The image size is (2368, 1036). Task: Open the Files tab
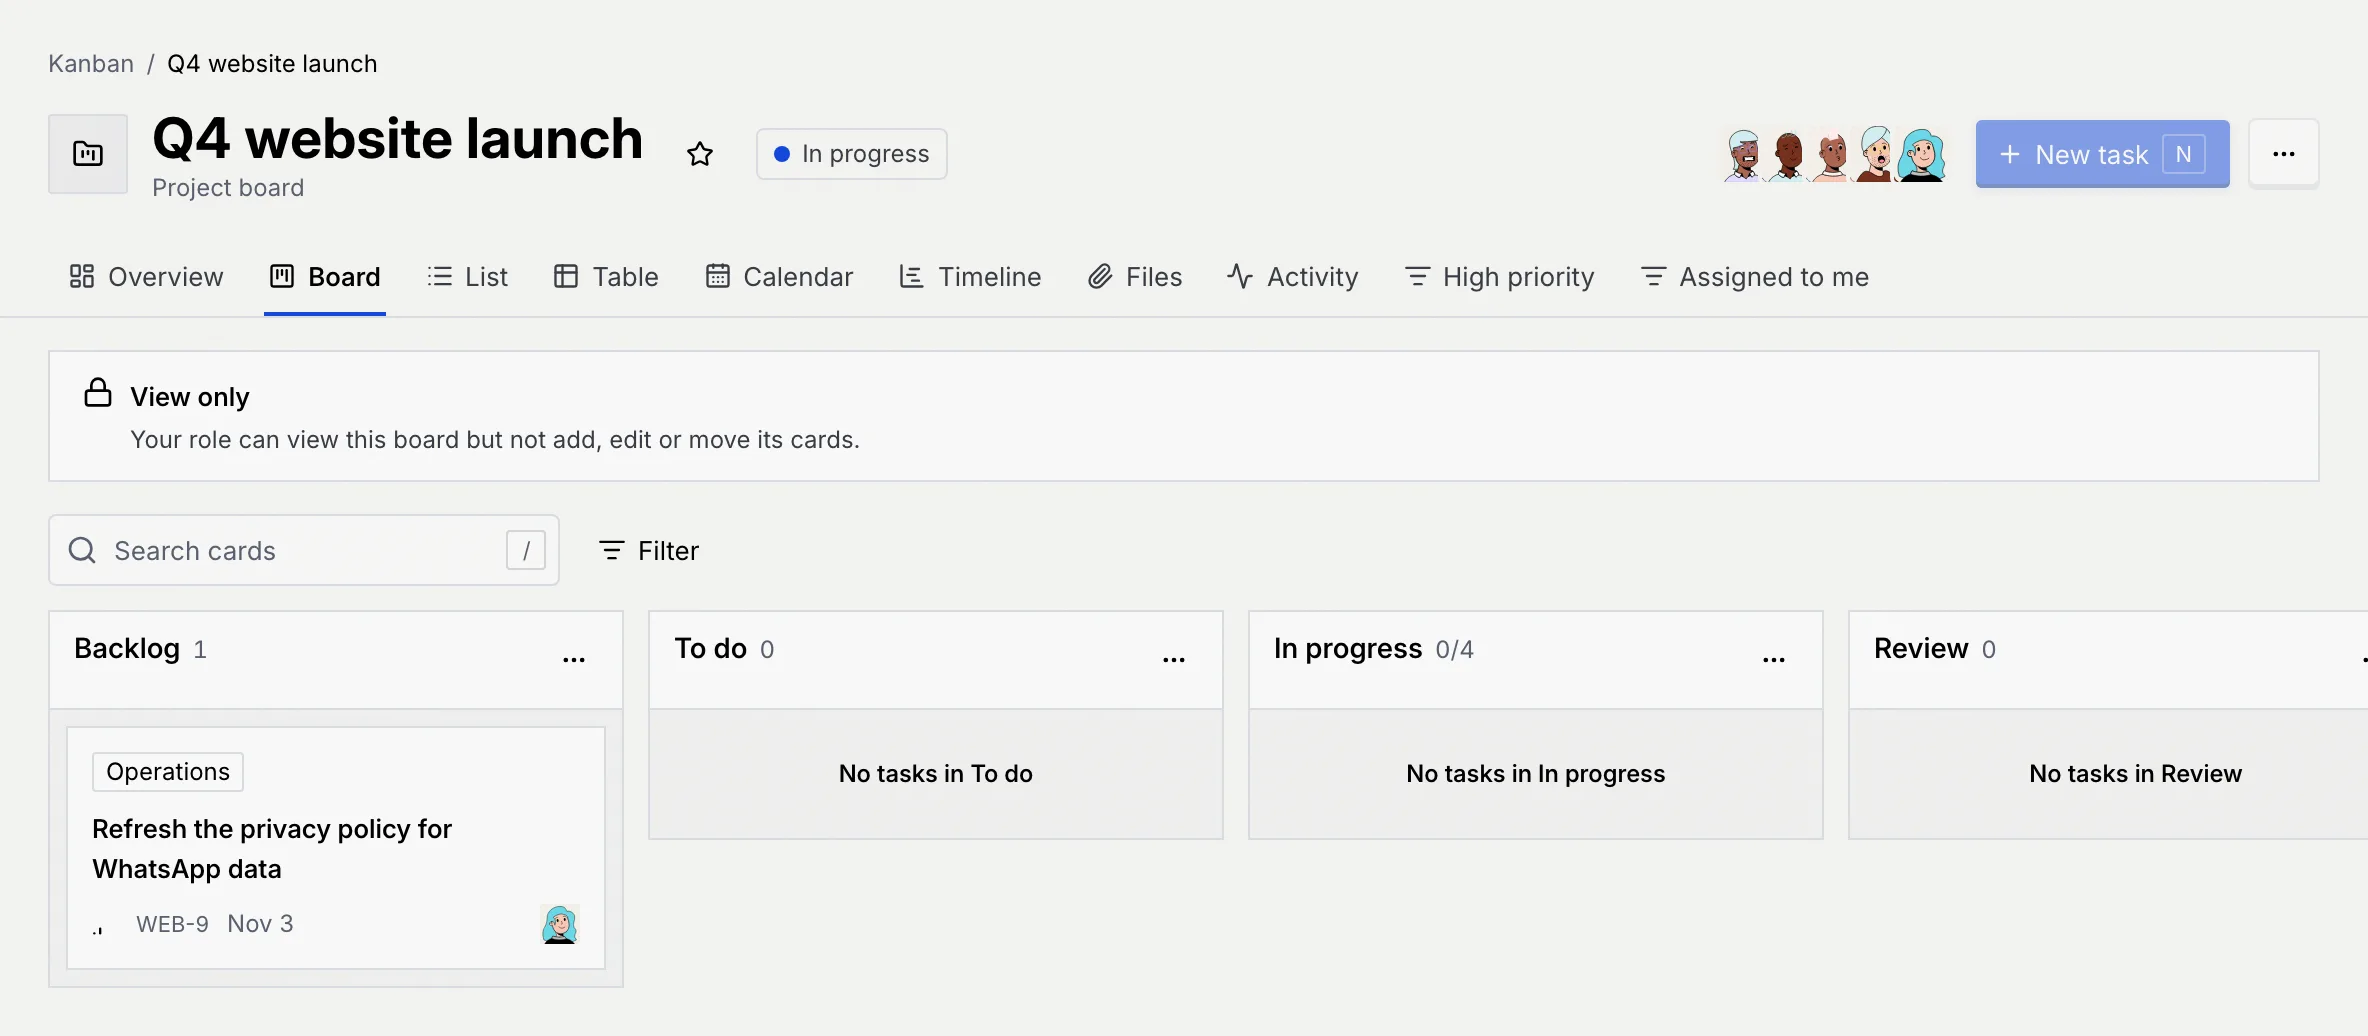(x=1135, y=277)
